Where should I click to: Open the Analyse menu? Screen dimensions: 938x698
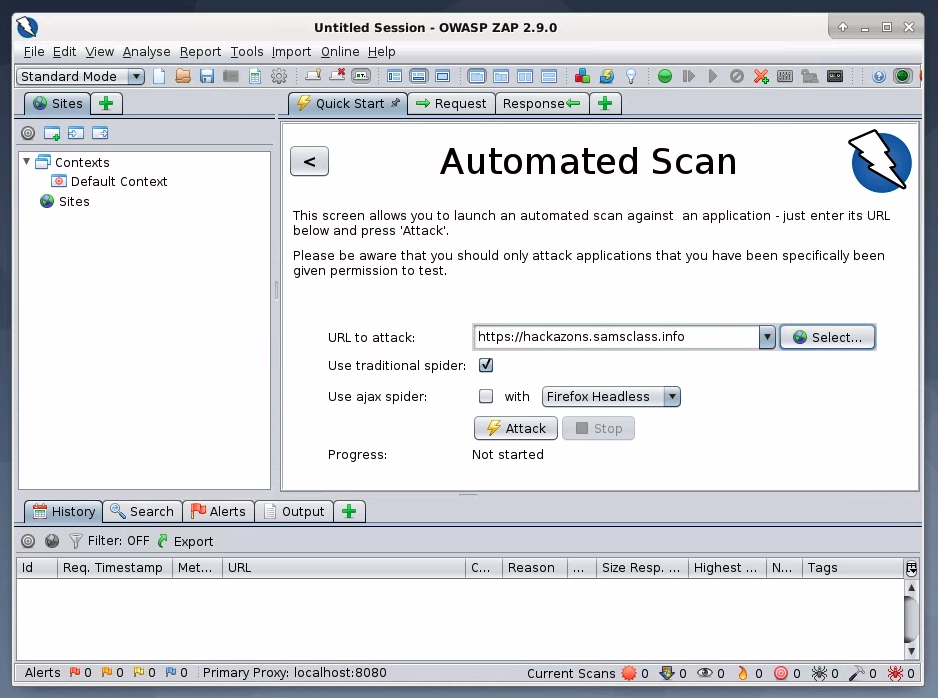[147, 51]
